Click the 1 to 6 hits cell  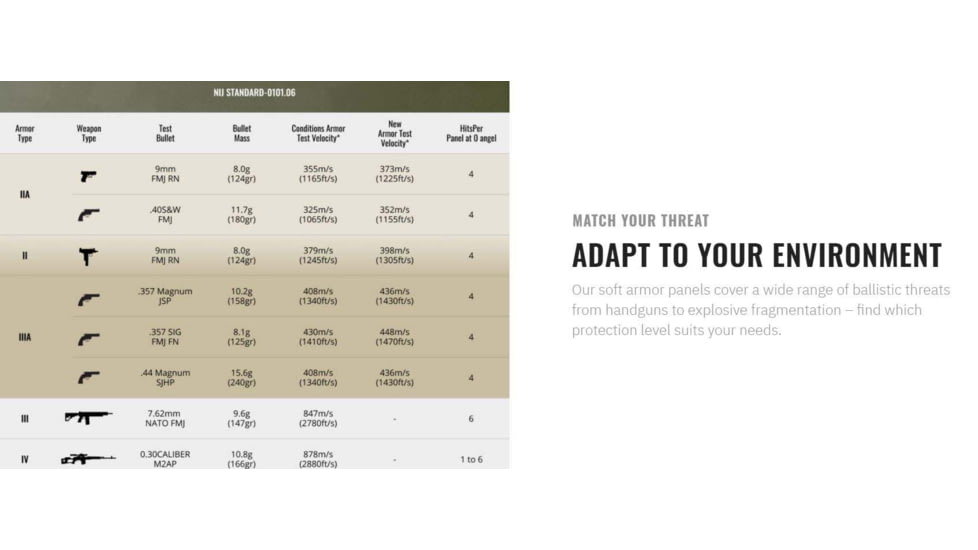[471, 459]
